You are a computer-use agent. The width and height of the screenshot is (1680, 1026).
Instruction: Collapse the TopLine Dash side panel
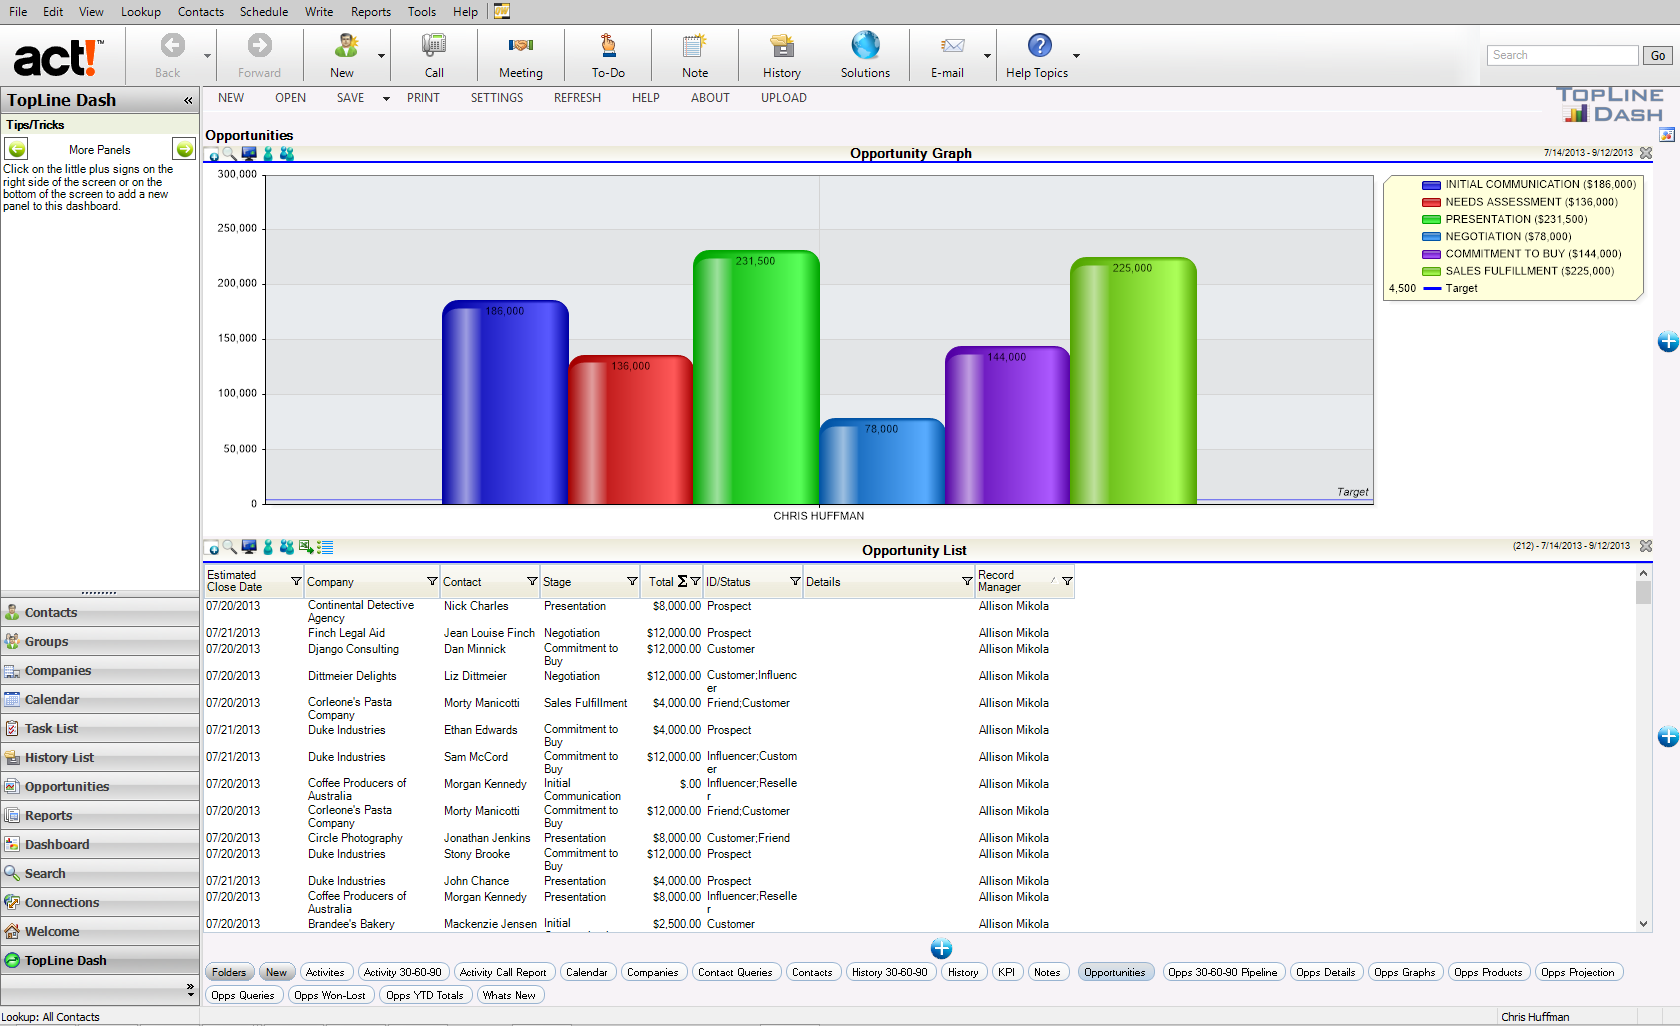click(x=188, y=100)
